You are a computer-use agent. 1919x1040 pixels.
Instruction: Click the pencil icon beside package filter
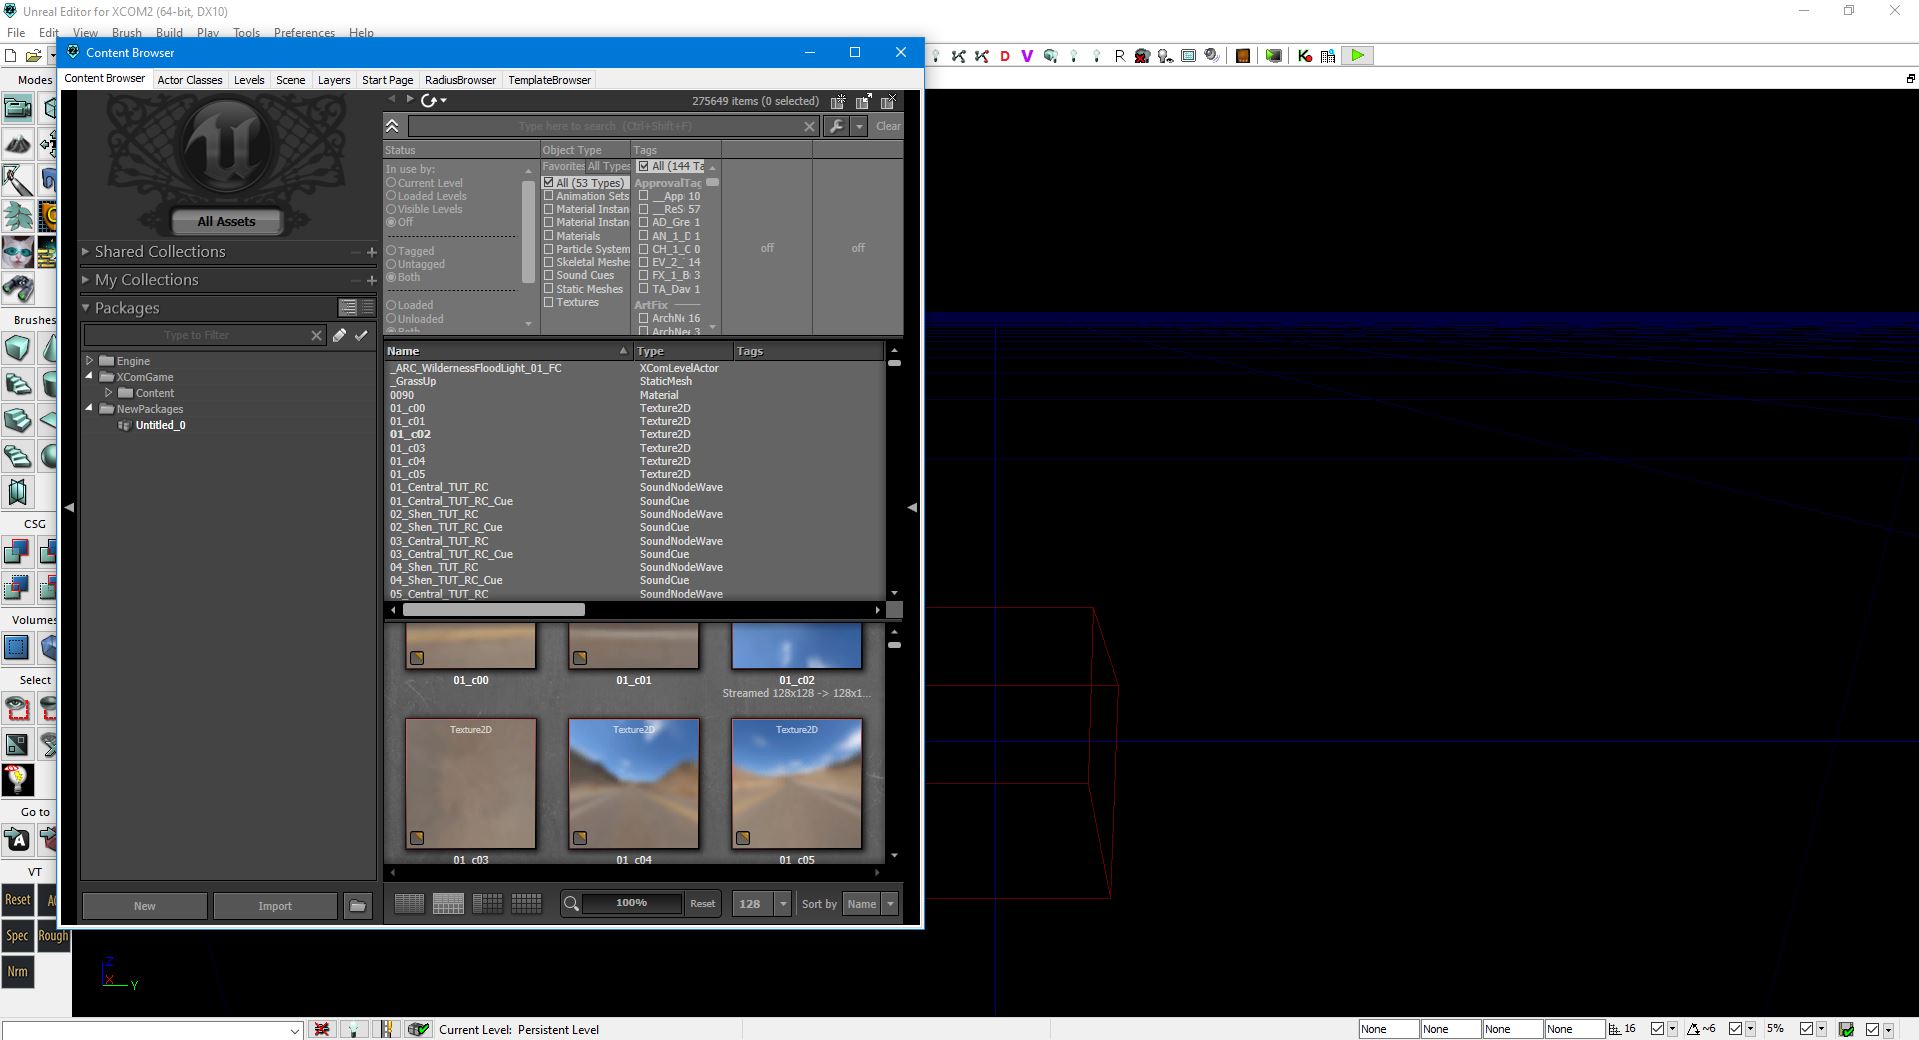(340, 336)
